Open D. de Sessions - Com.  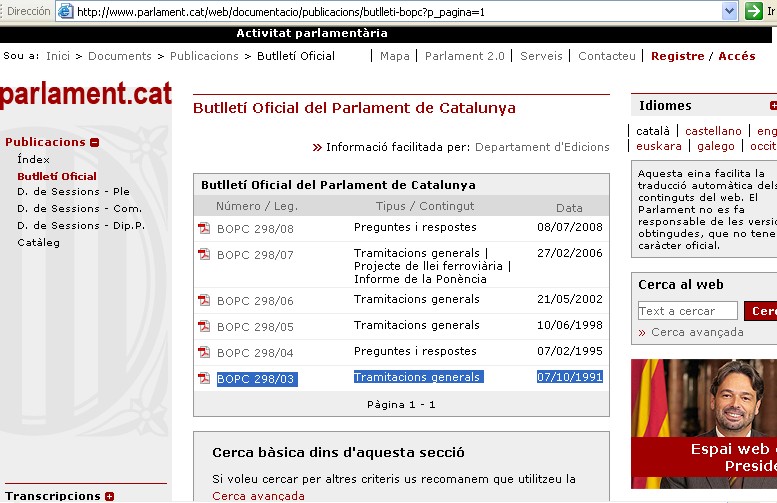[79, 209]
